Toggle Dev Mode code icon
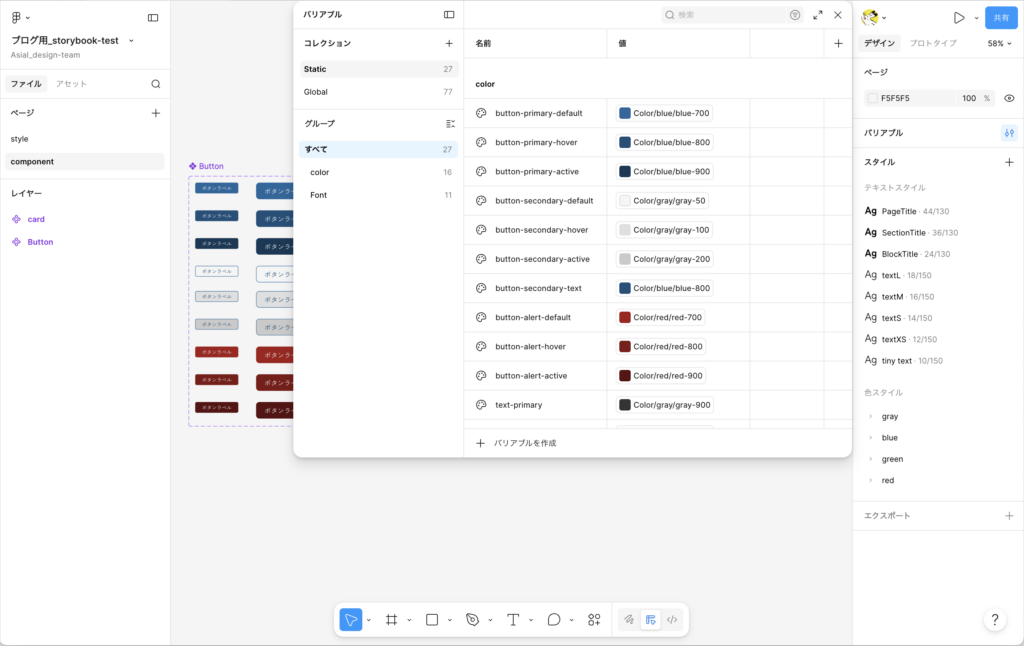Viewport: 1024px width, 646px height. pos(672,619)
